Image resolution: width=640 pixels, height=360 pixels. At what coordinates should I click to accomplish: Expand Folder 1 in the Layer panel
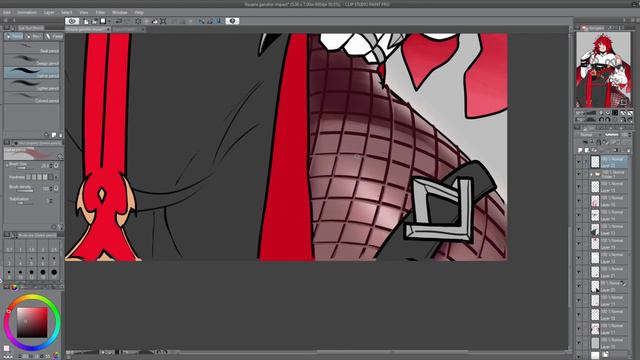pyautogui.click(x=591, y=174)
